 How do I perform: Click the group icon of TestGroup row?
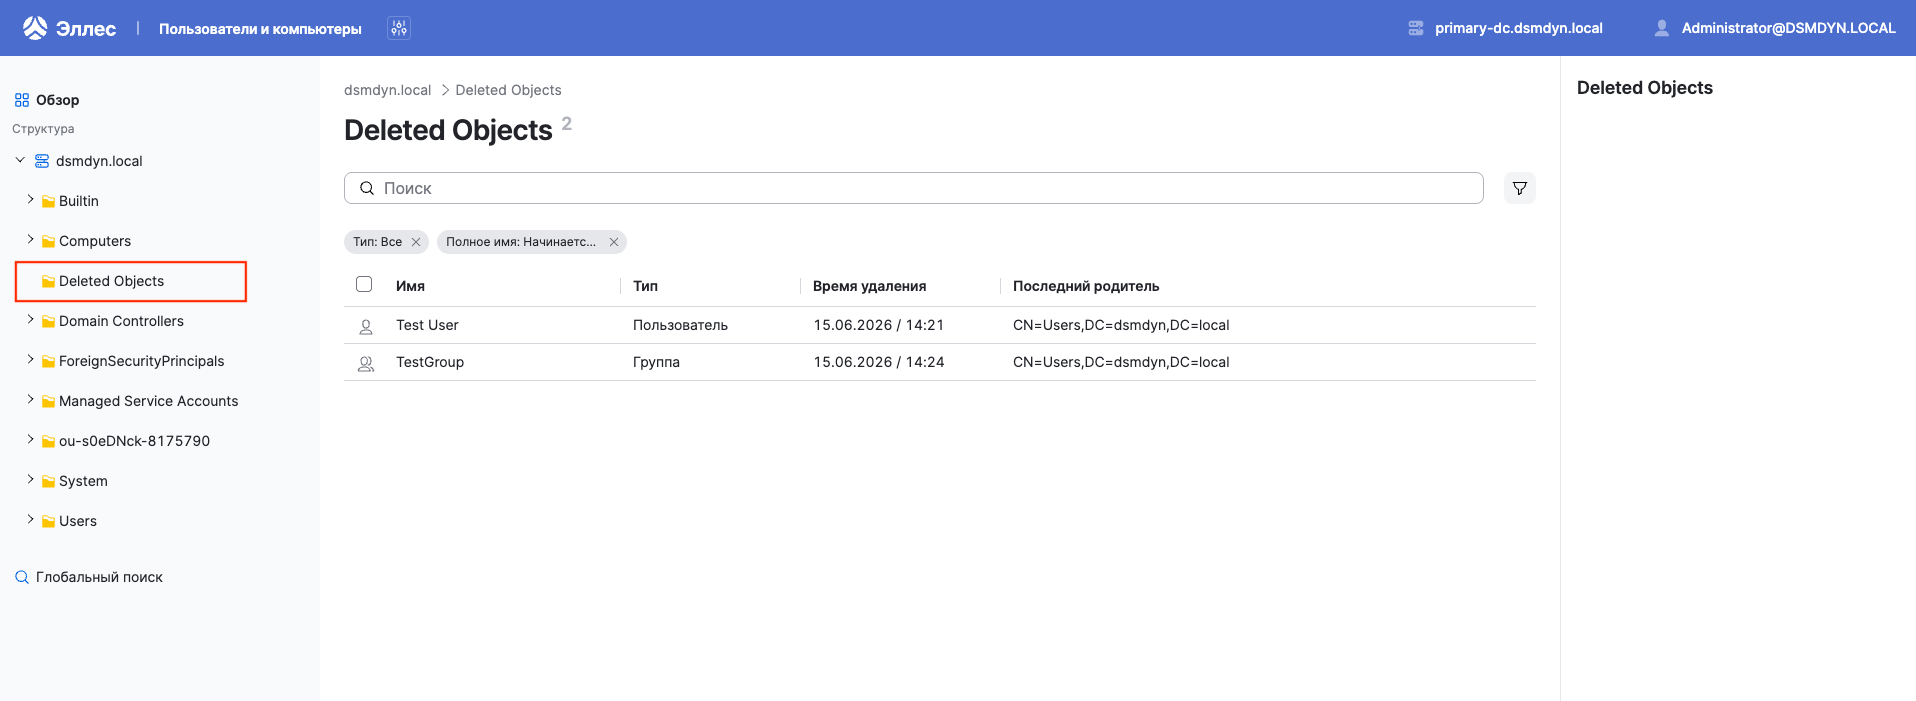coord(366,363)
